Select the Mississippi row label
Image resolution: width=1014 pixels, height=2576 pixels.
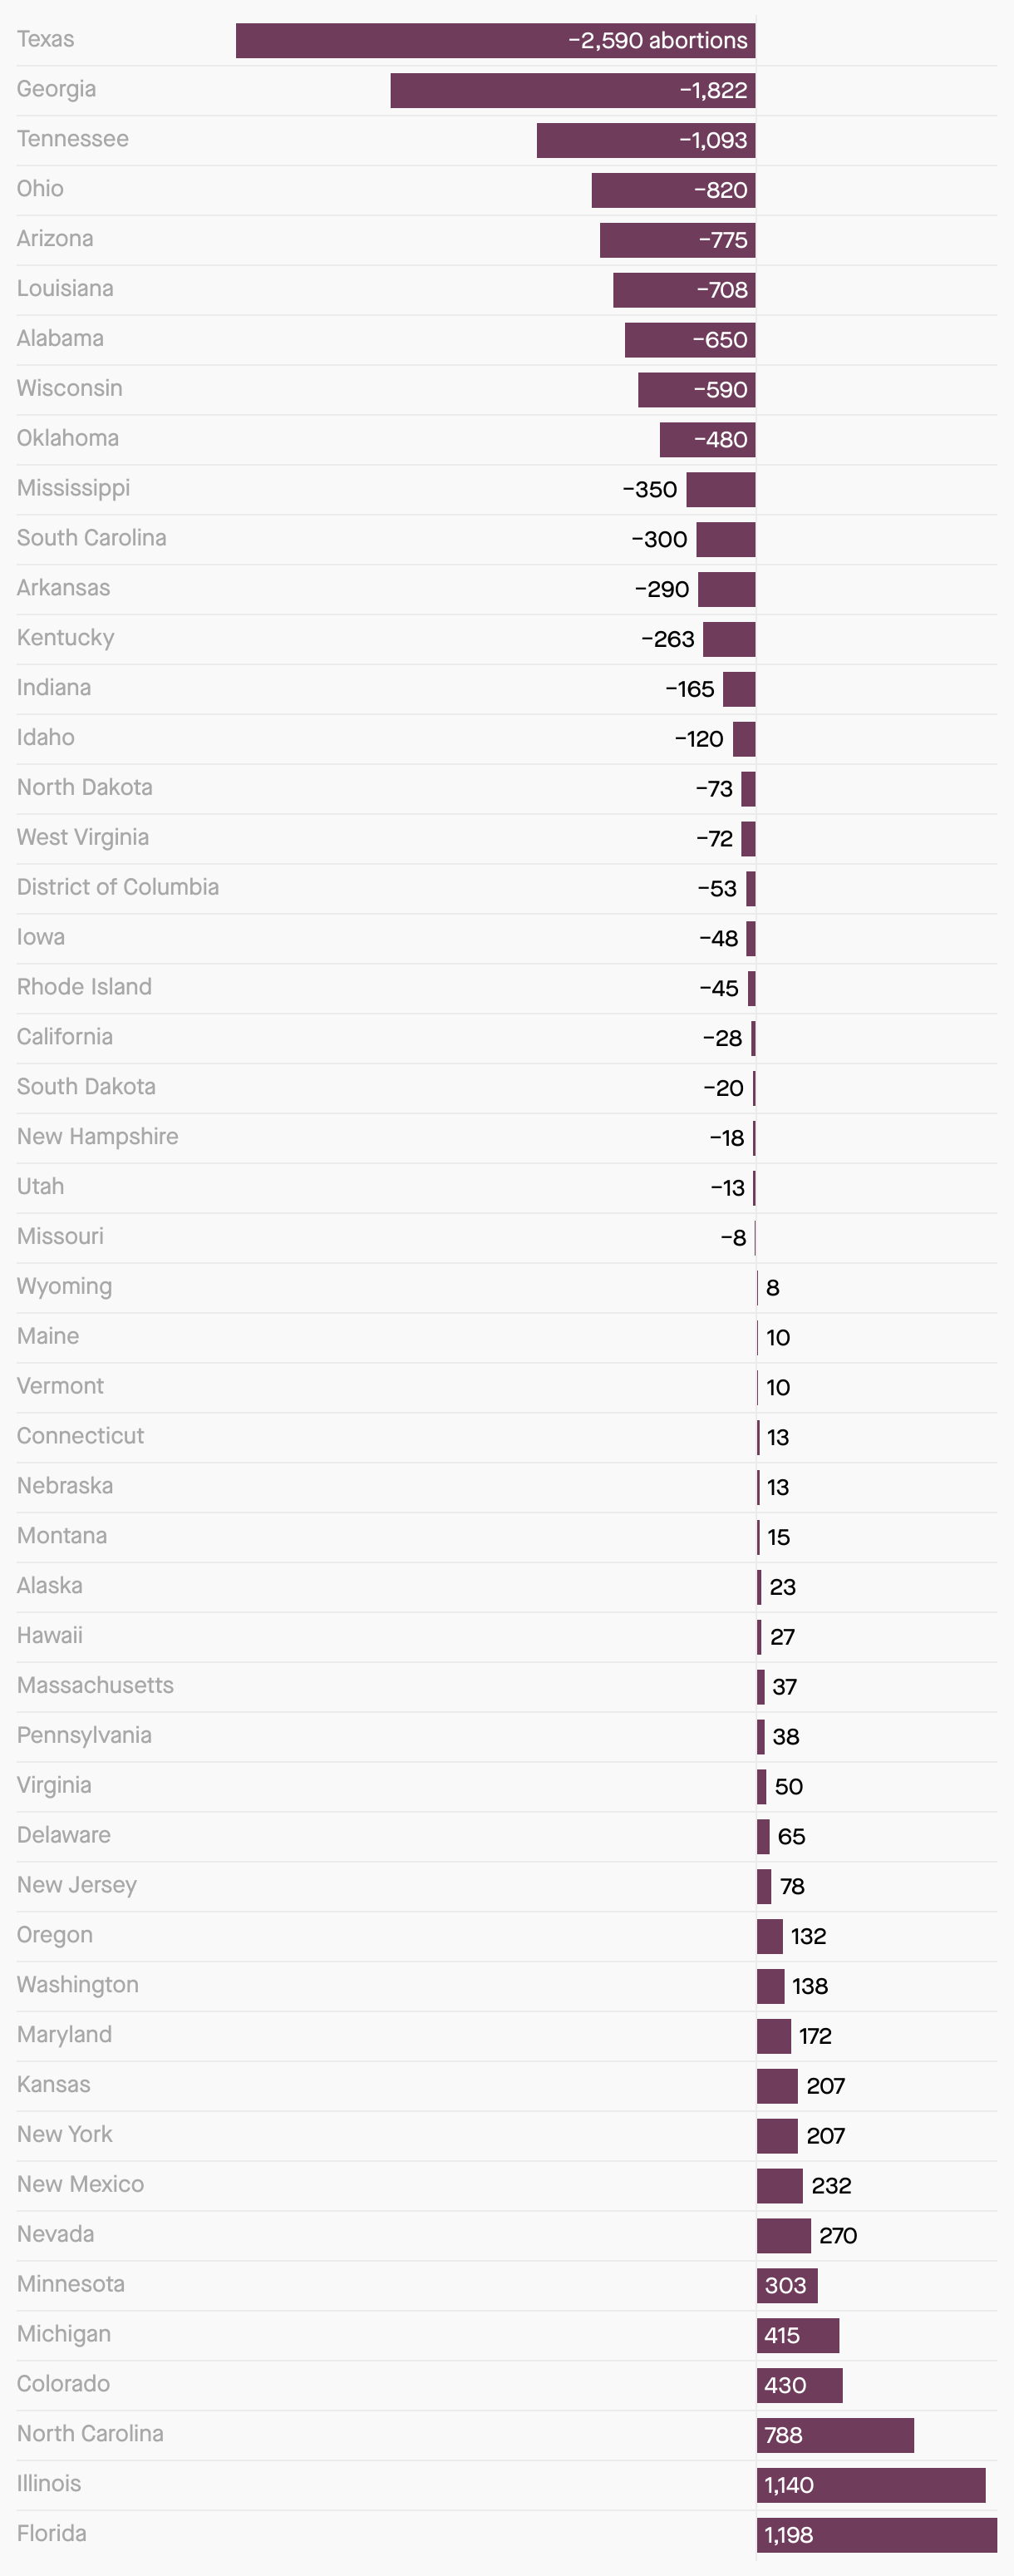tap(73, 488)
